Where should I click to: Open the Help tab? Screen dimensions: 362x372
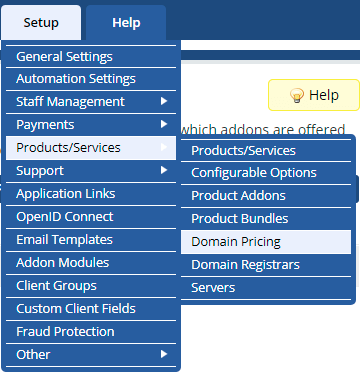[126, 23]
